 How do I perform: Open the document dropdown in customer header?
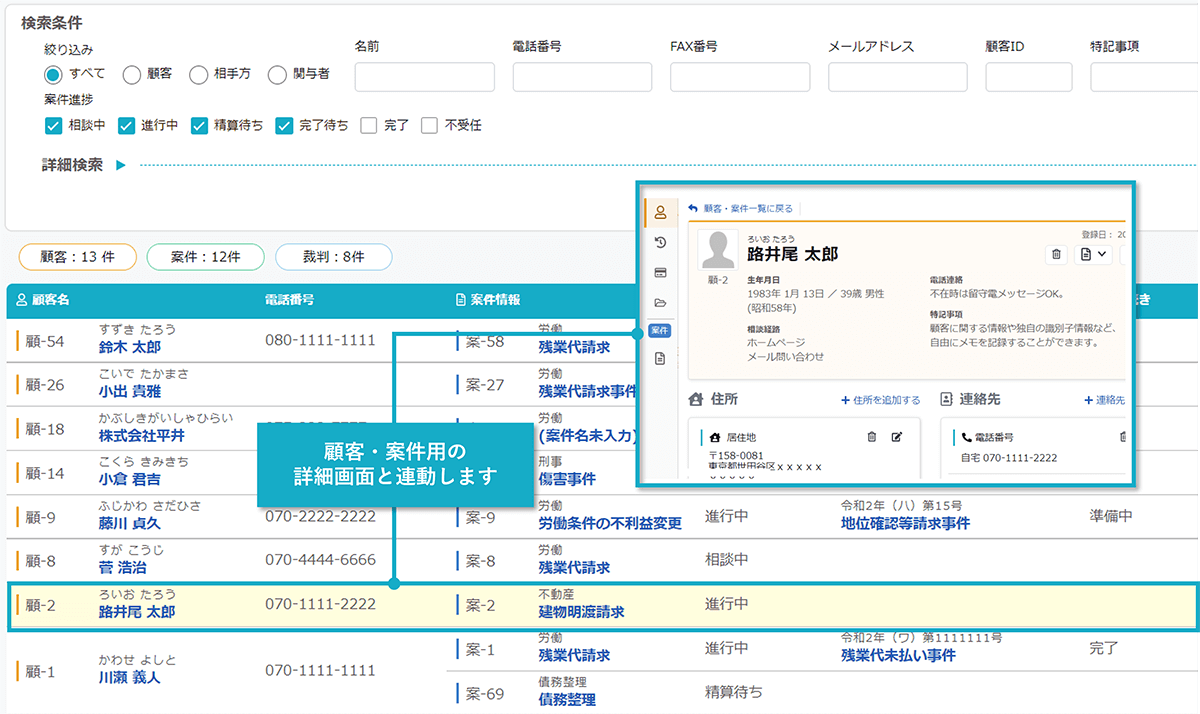1093,254
